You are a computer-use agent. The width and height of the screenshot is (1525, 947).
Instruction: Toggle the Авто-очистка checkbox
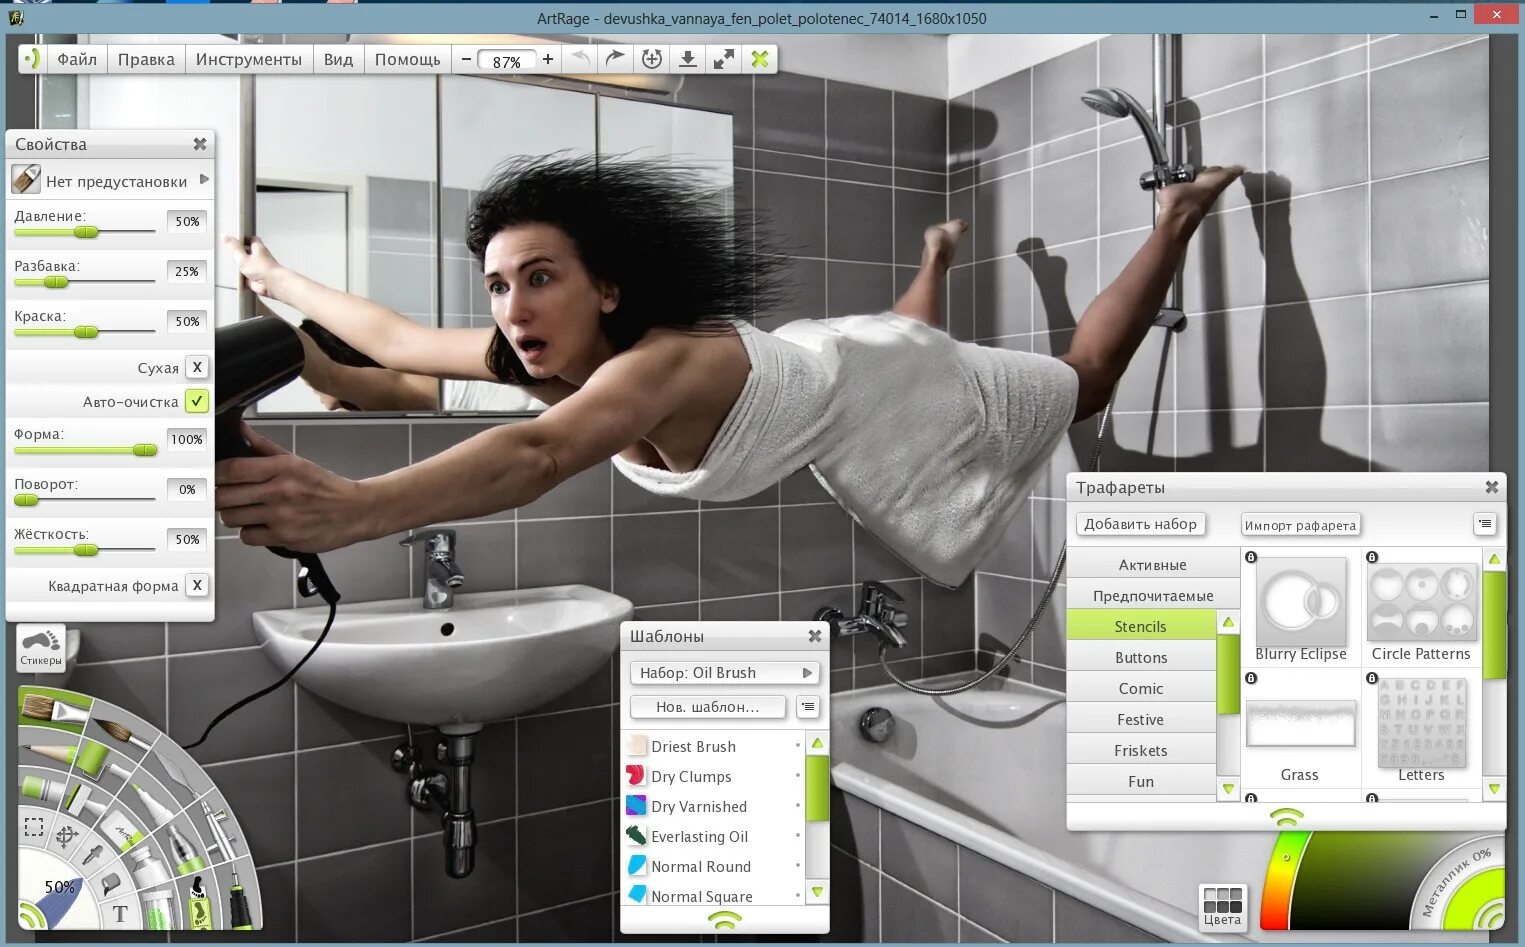pos(197,401)
